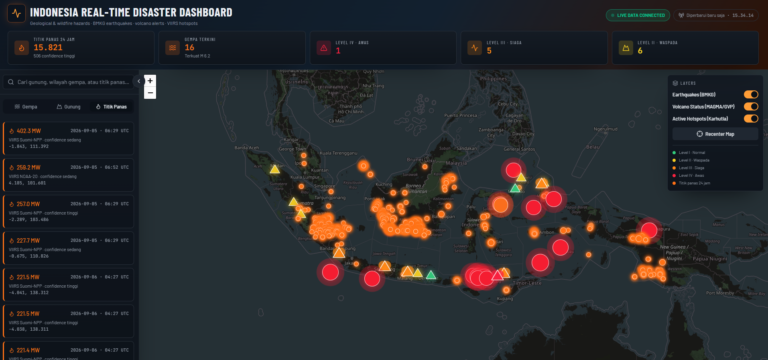Image resolution: width=768 pixels, height=360 pixels.
Task: Click the 506 confidence tinggi text
Action: pos(54,56)
